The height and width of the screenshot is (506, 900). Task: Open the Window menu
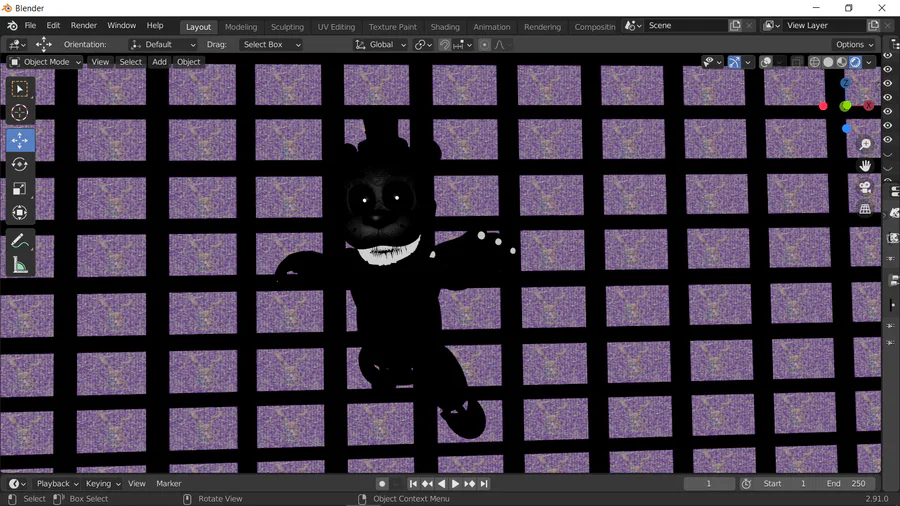(122, 26)
